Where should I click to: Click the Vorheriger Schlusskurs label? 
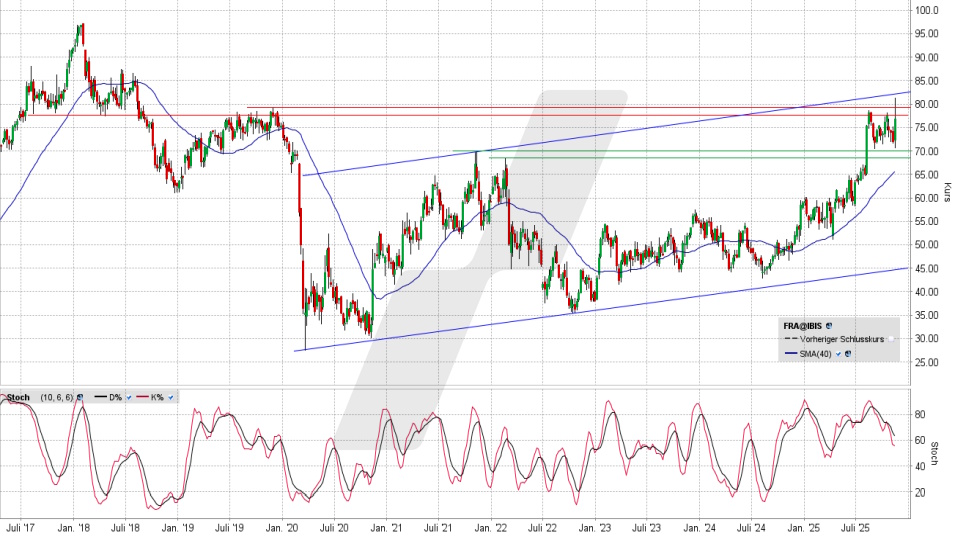pyautogui.click(x=842, y=340)
